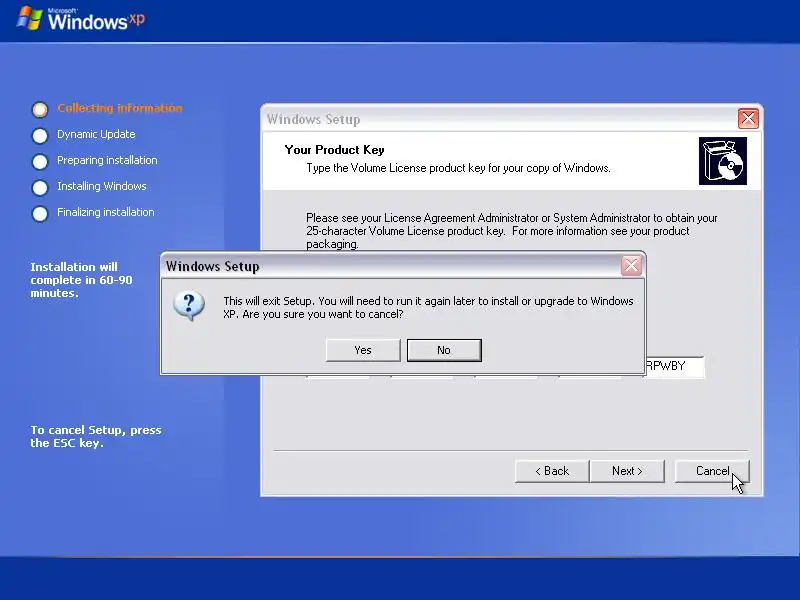
Task: Click the < Back button
Action: point(552,471)
